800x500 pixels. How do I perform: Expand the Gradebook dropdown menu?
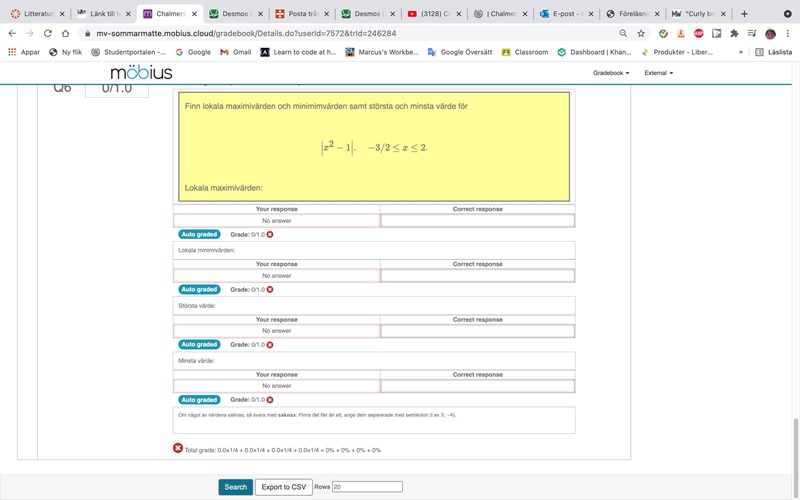(x=610, y=73)
